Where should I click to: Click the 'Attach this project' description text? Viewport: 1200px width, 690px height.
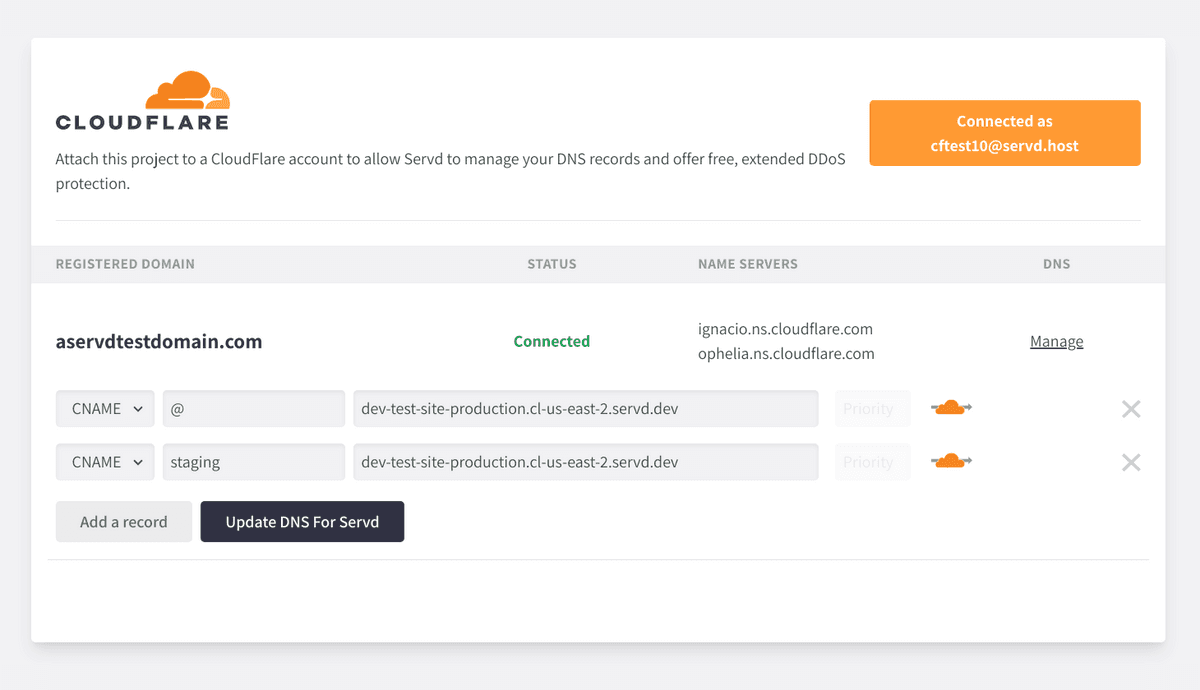pos(451,171)
